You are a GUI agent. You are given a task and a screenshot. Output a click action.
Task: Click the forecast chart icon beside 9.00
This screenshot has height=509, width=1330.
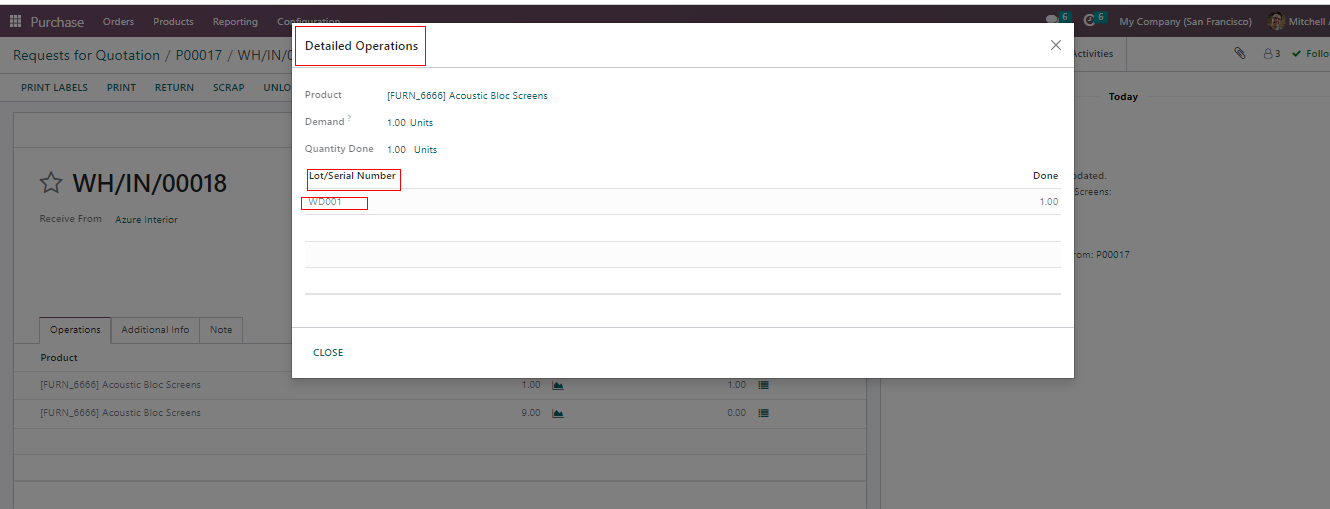(558, 413)
